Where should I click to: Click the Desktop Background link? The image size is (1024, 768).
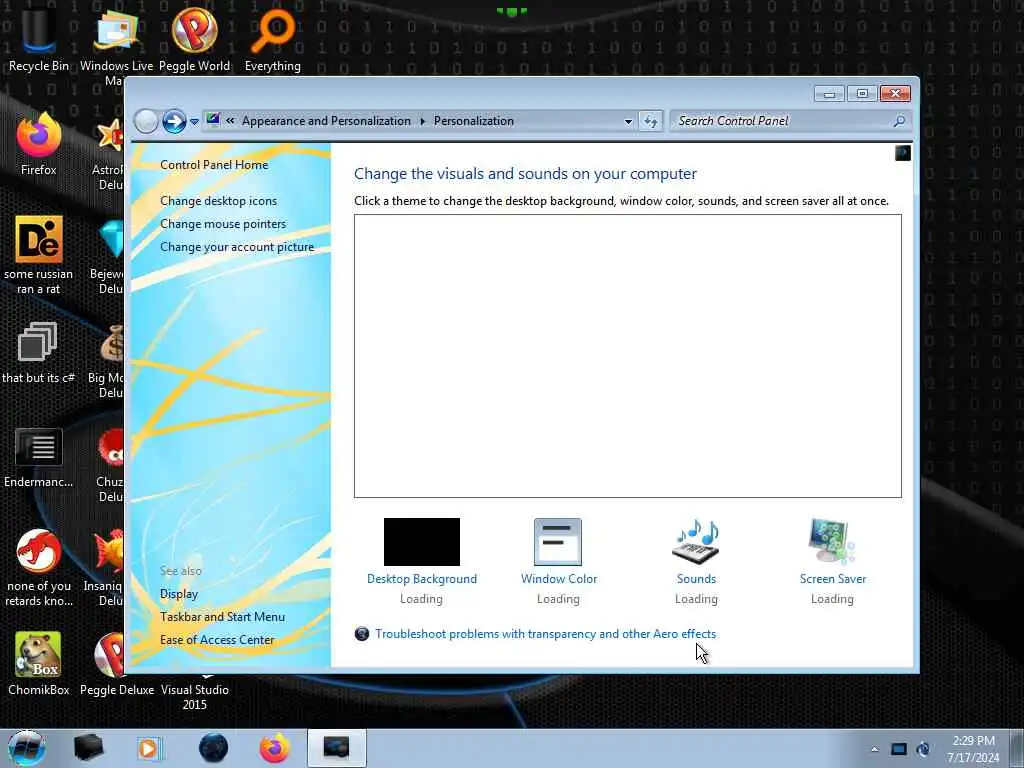point(422,579)
